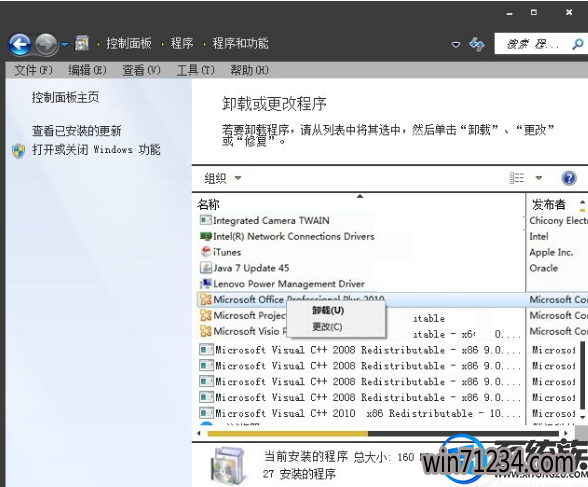Click the magnifier search icon
This screenshot has height=487, width=588.
pos(578,44)
